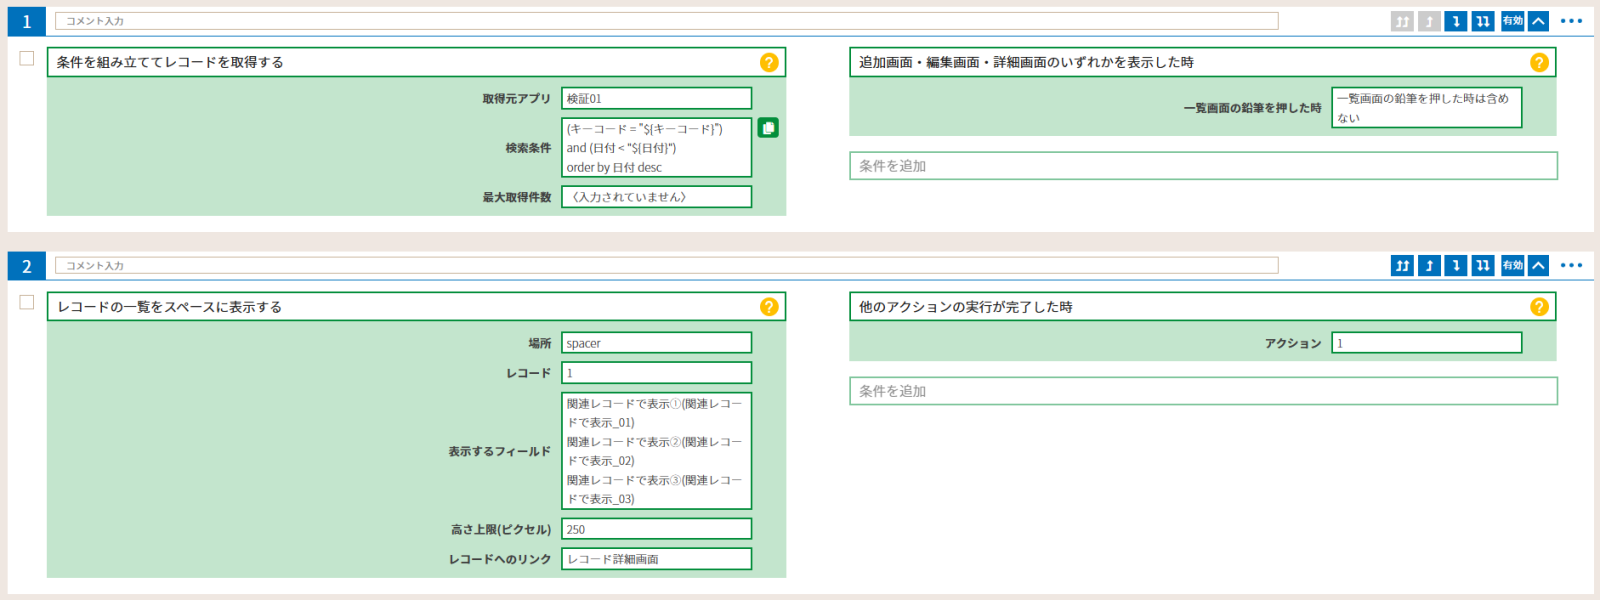The width and height of the screenshot is (1600, 600).
Task: Click 条件を追加 under action 1
Action: [1203, 166]
